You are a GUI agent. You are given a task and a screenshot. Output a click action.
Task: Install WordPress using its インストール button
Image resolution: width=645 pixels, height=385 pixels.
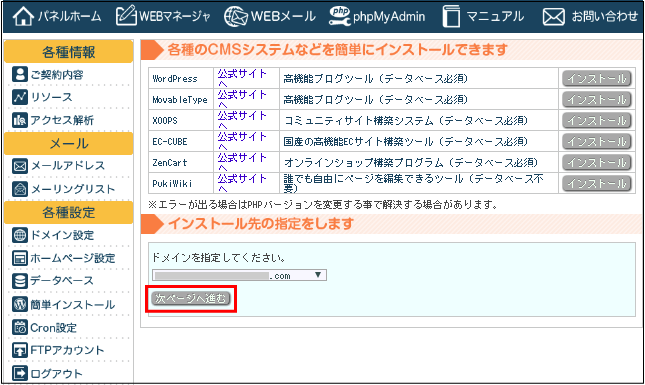(x=596, y=78)
